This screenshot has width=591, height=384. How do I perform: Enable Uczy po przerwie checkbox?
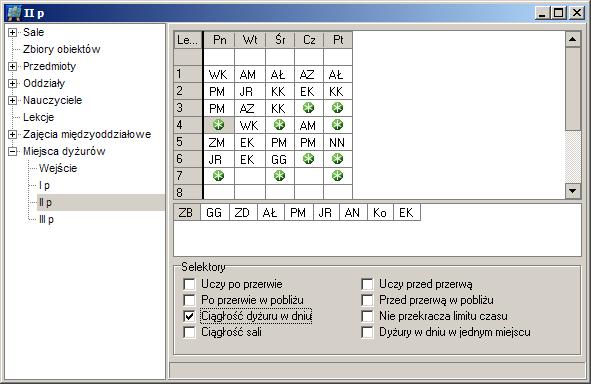click(x=189, y=284)
